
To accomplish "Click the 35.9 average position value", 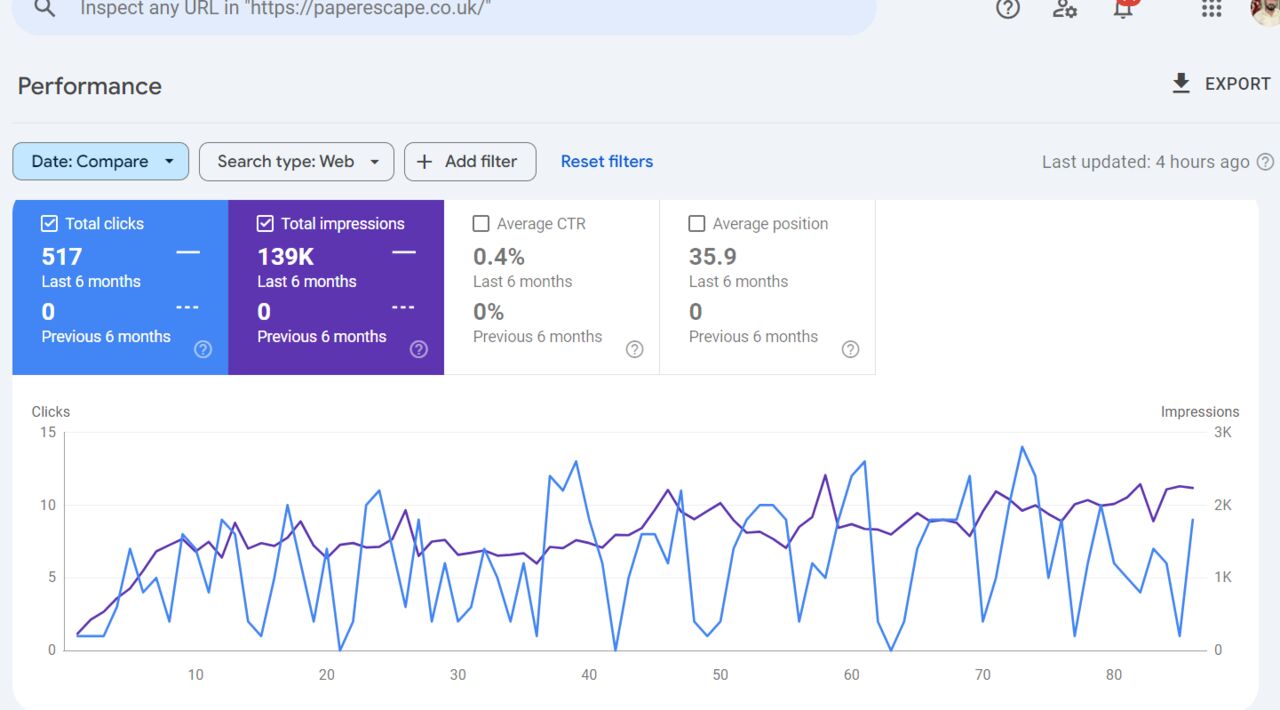I will point(713,256).
